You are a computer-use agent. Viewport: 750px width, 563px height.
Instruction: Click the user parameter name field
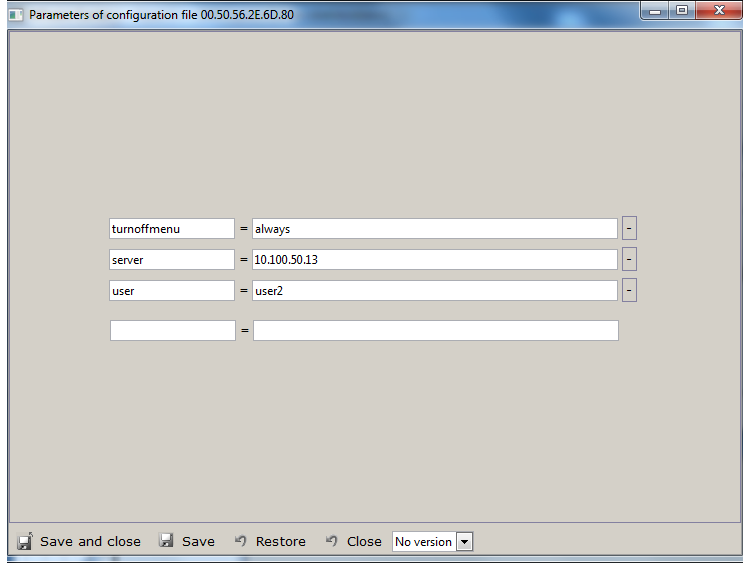[x=171, y=291]
